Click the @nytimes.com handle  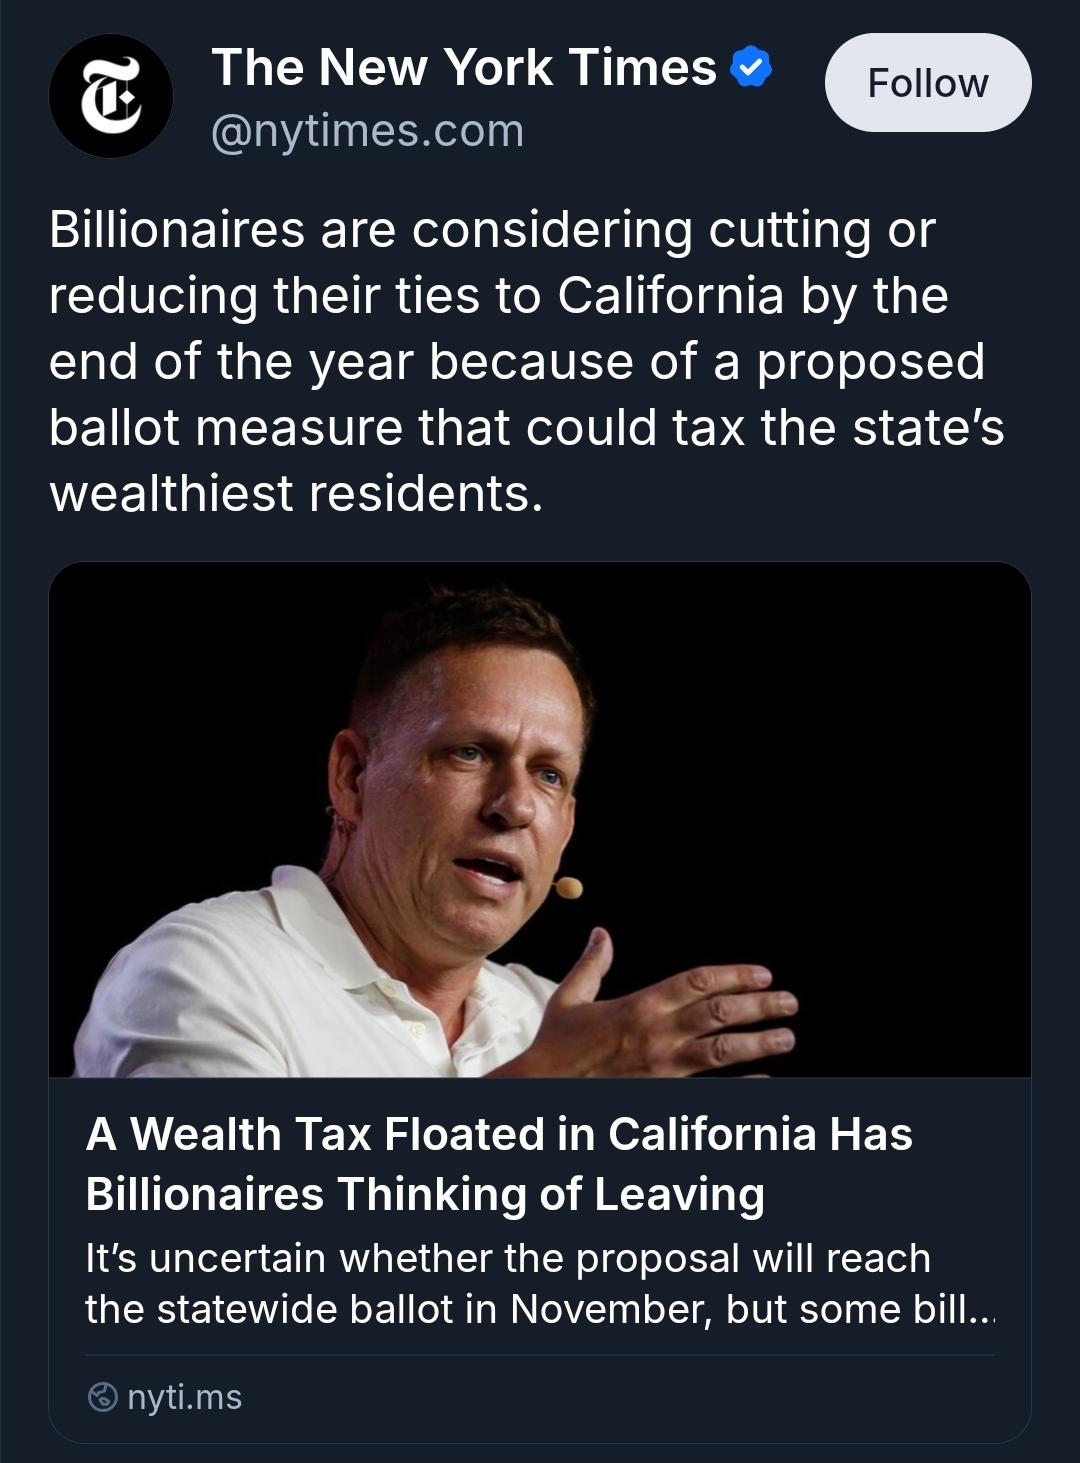(x=367, y=131)
